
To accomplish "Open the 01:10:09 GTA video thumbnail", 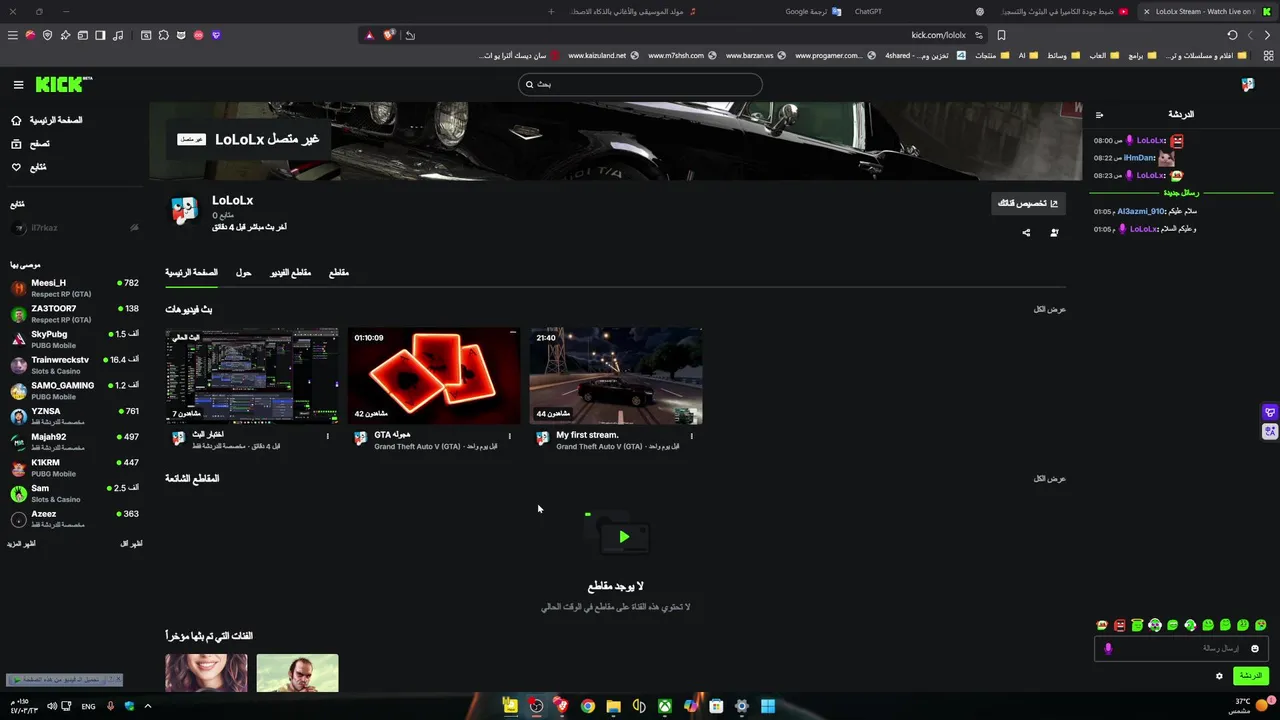I will coord(434,376).
